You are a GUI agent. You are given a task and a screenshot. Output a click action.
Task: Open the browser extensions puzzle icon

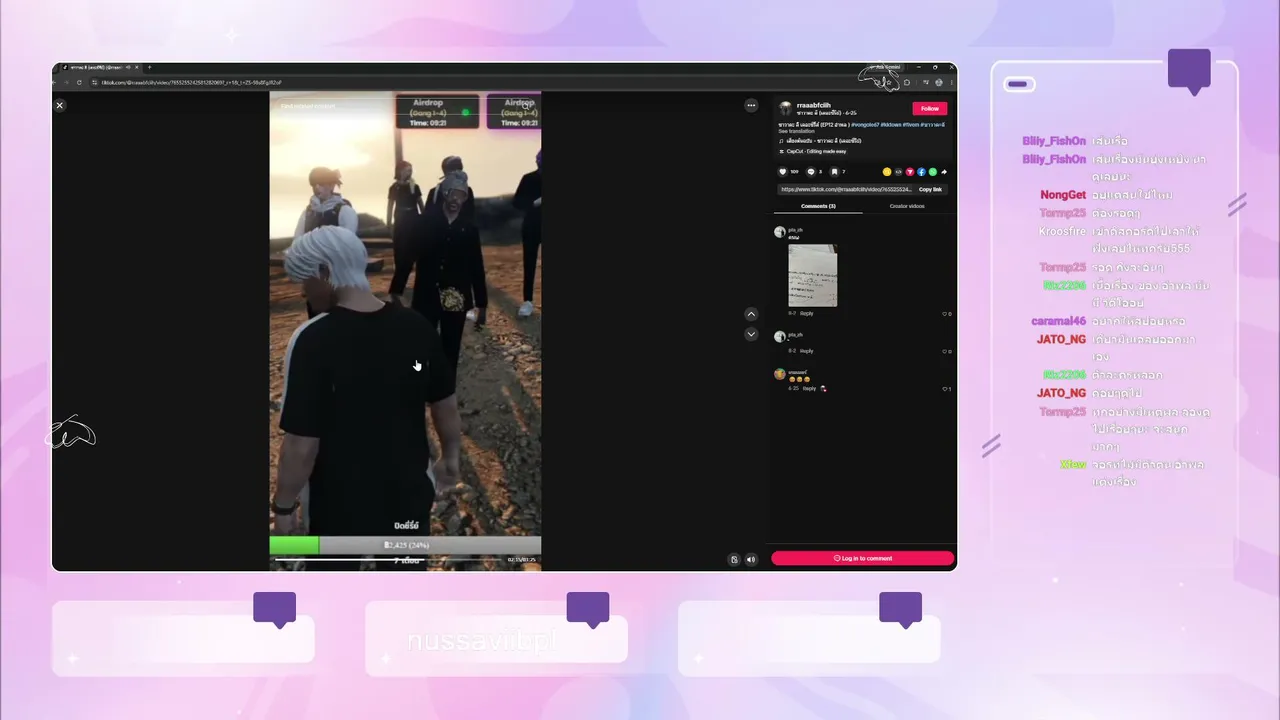click(x=907, y=82)
